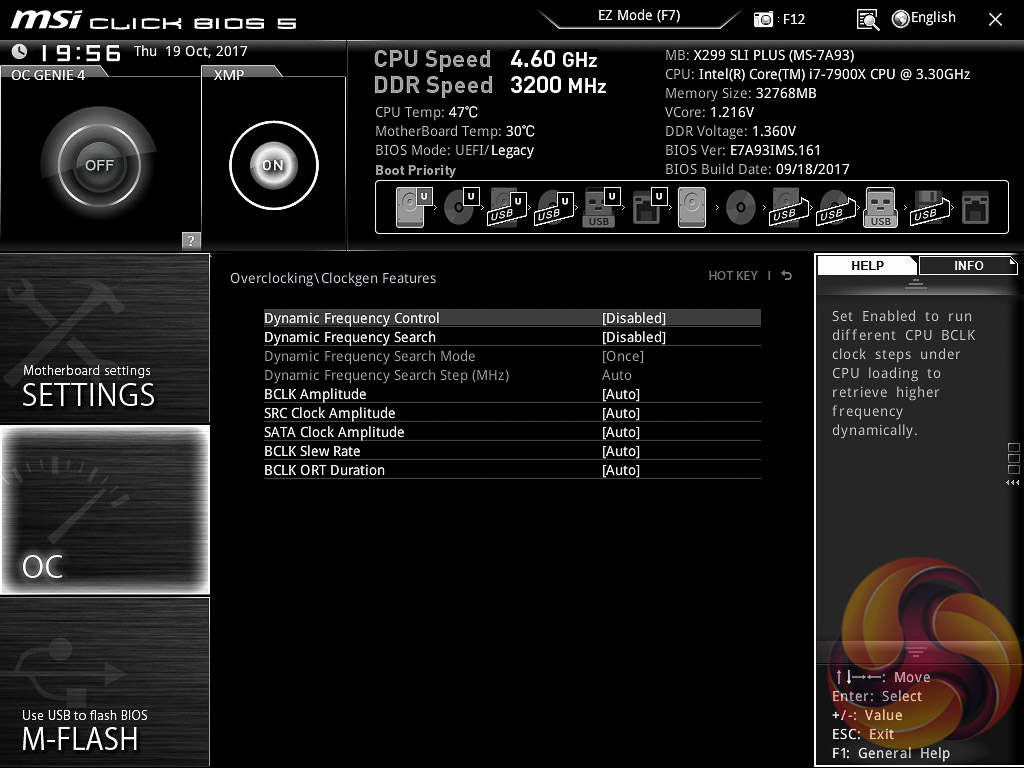Click the DDR Voltage 1.360V reading
The image size is (1024, 768).
[x=730, y=131]
